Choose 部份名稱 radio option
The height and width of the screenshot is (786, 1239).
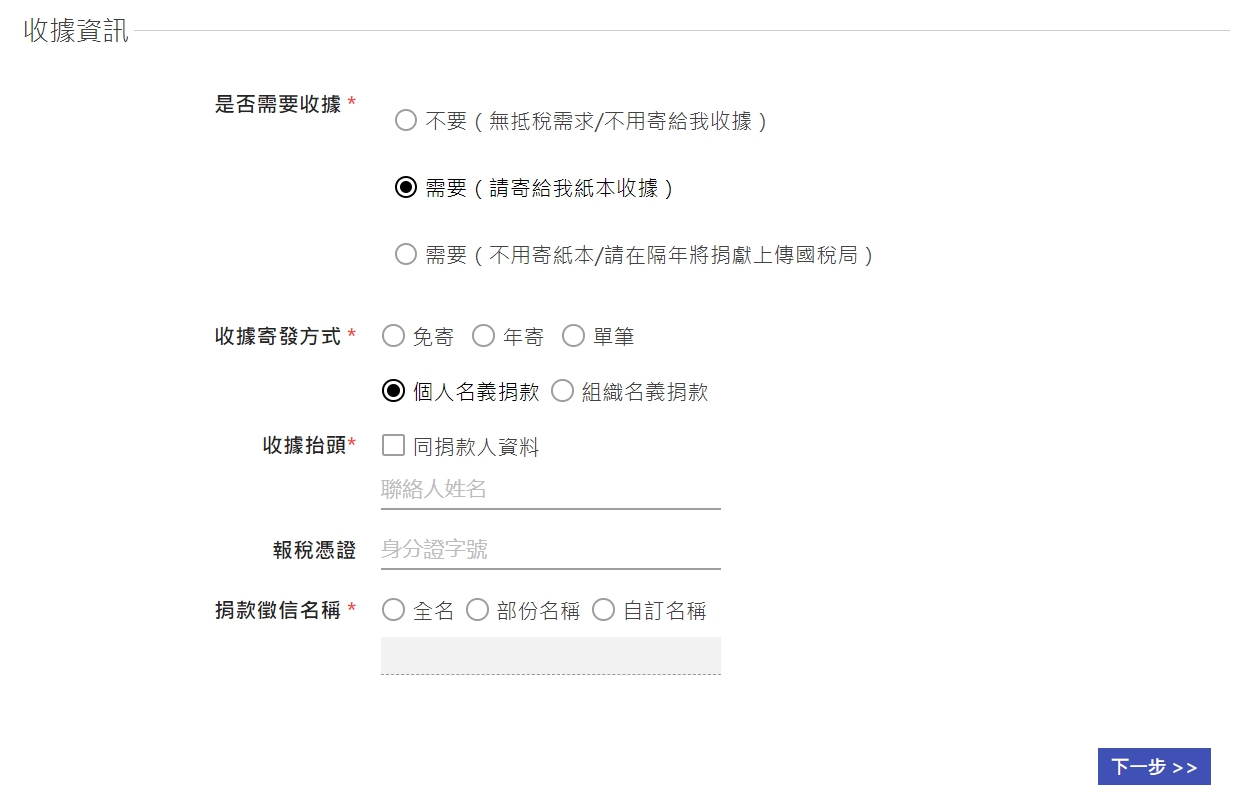pos(477,610)
